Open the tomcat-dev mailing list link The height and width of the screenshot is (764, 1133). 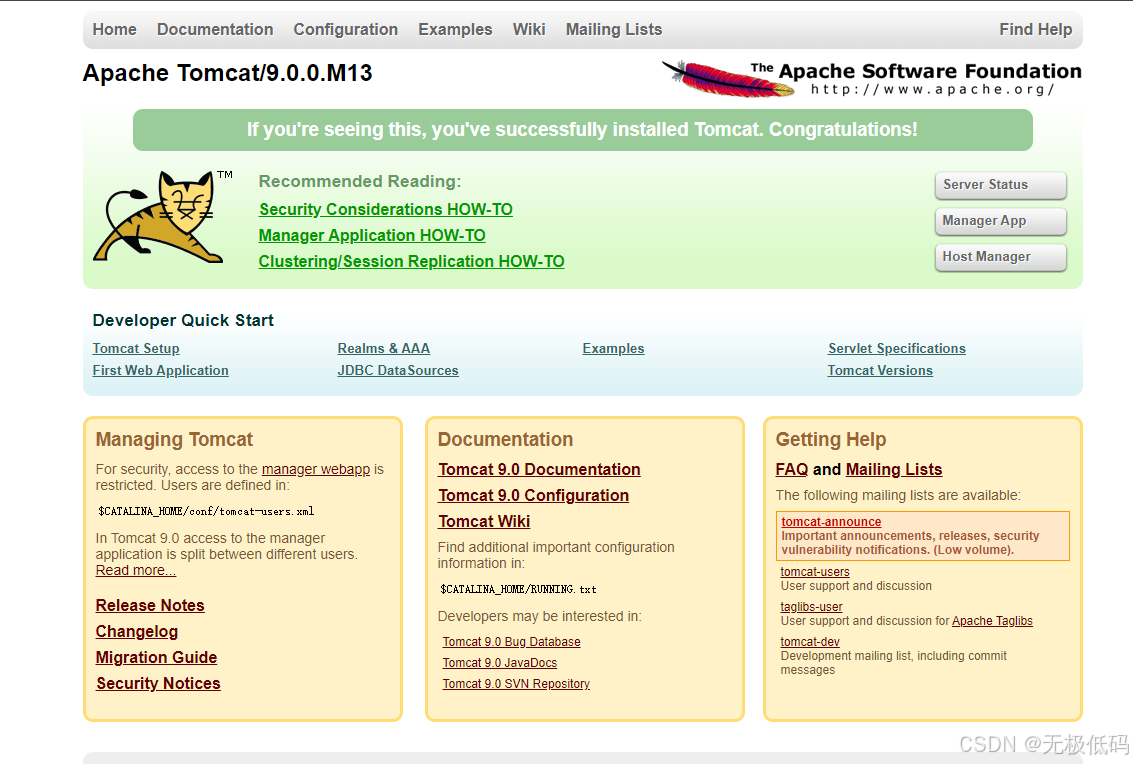click(x=810, y=642)
